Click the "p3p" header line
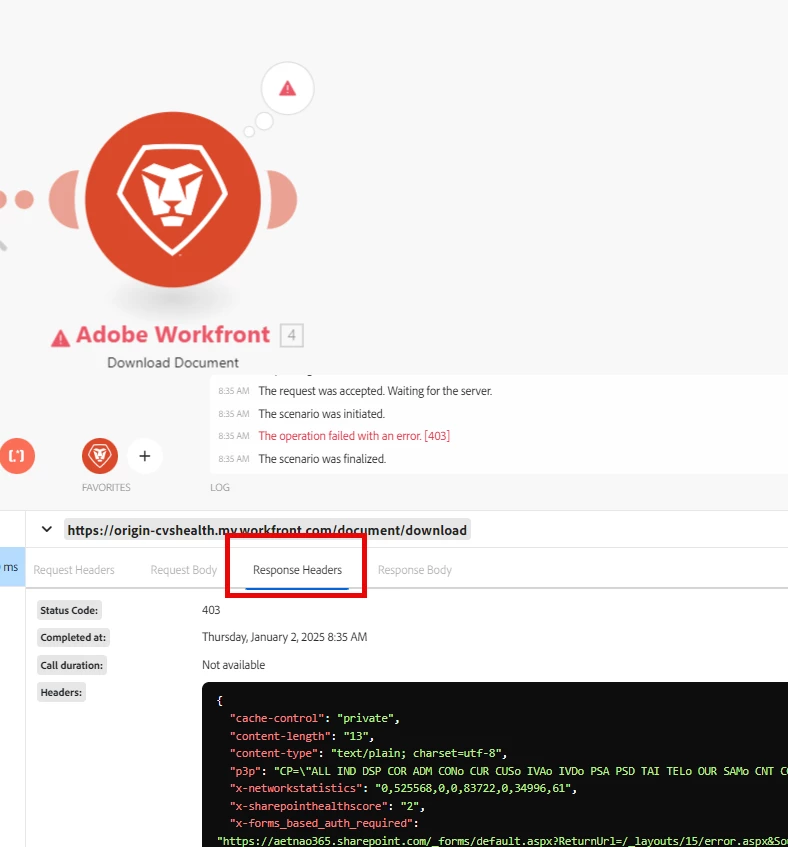Screen dimensions: 788x847 click(508, 771)
